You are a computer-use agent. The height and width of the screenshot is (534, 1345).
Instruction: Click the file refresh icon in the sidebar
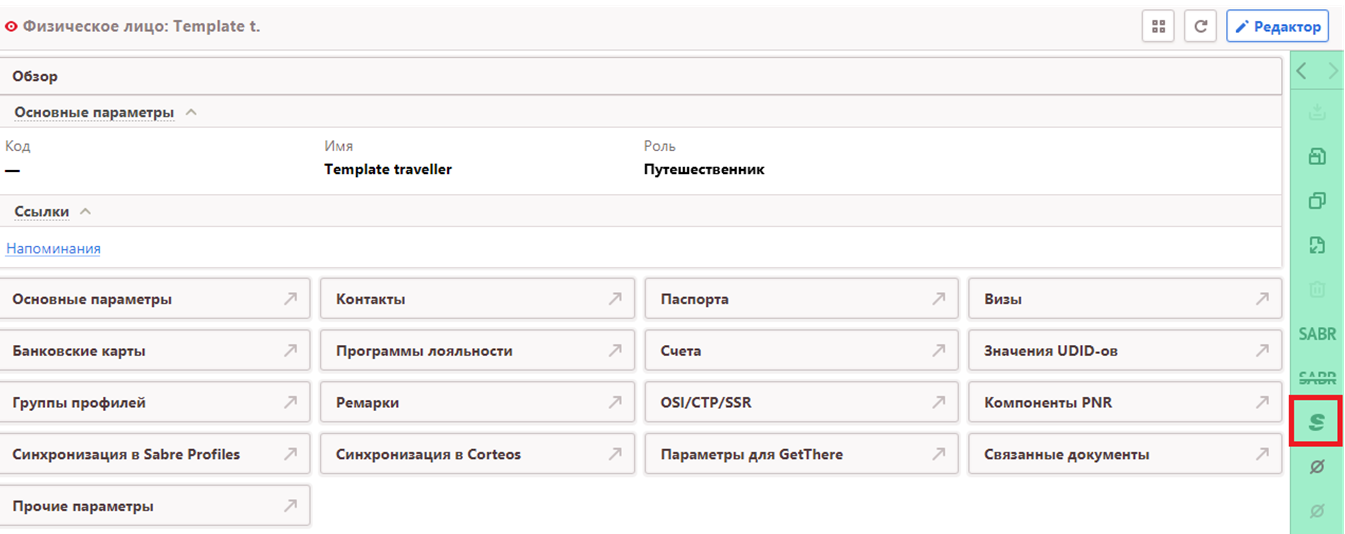pyautogui.click(x=1317, y=246)
